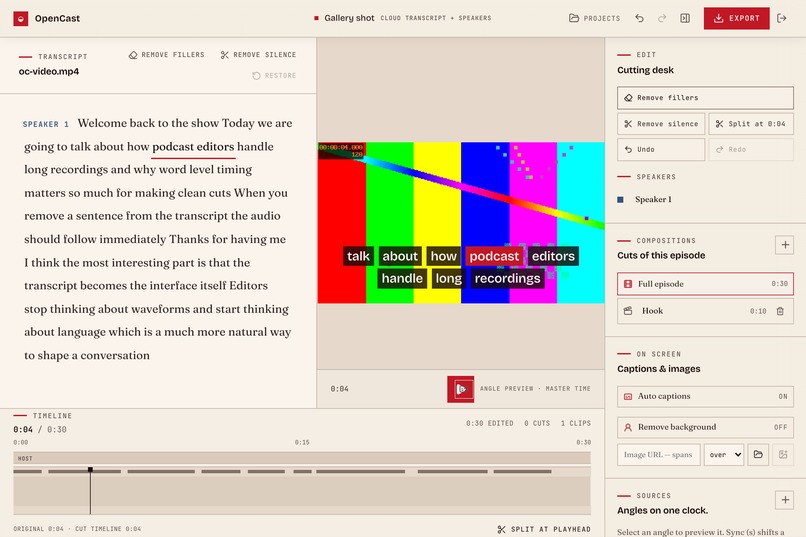This screenshot has width=806, height=537.
Task: Sign out using the exit icon
Action: pyautogui.click(x=782, y=18)
